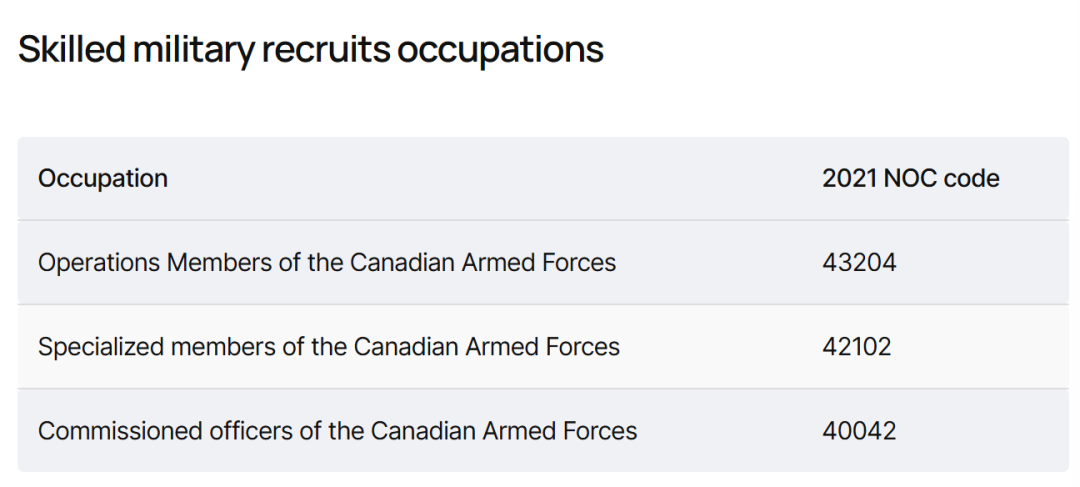The image size is (1080, 487).
Task: Click the word "Operations" in the first row
Action: 98,263
